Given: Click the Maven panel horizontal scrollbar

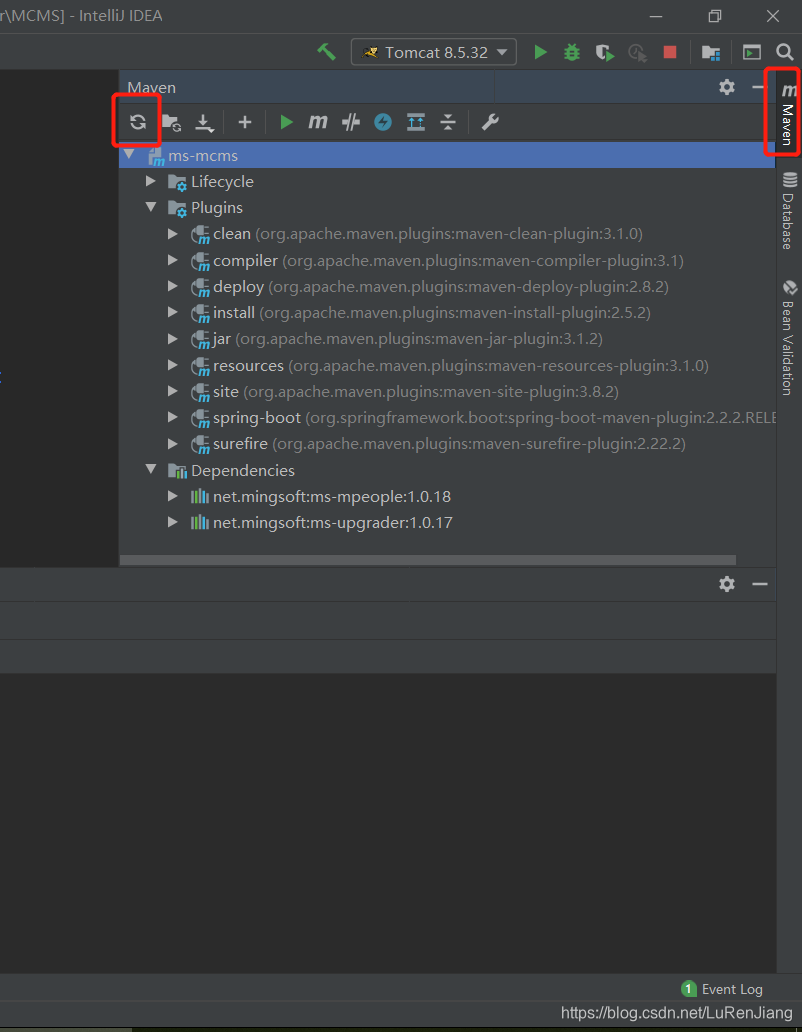Looking at the screenshot, I should [428, 560].
